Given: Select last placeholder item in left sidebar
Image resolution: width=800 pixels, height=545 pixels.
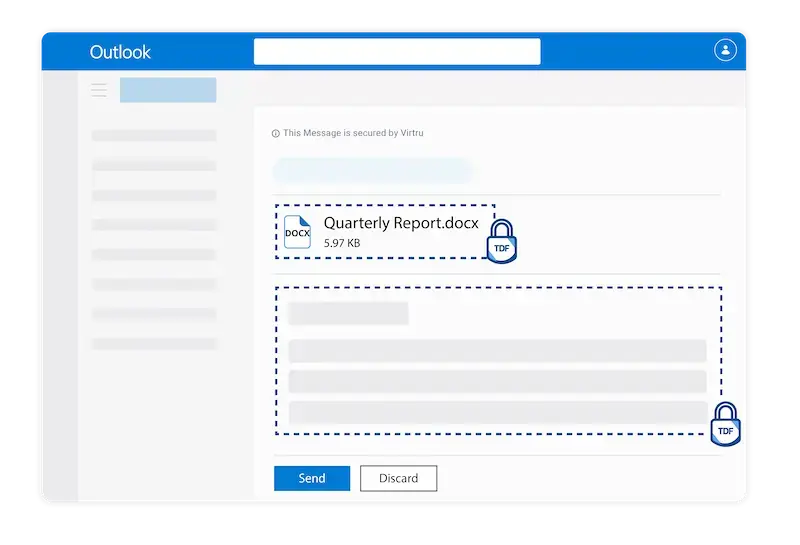Looking at the screenshot, I should tap(154, 343).
